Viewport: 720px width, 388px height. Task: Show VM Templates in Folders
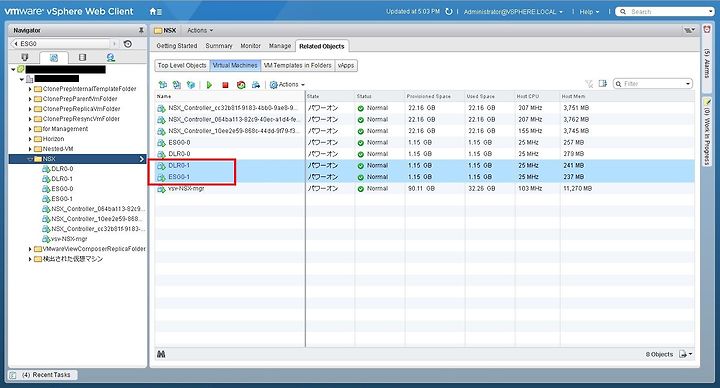click(x=298, y=66)
